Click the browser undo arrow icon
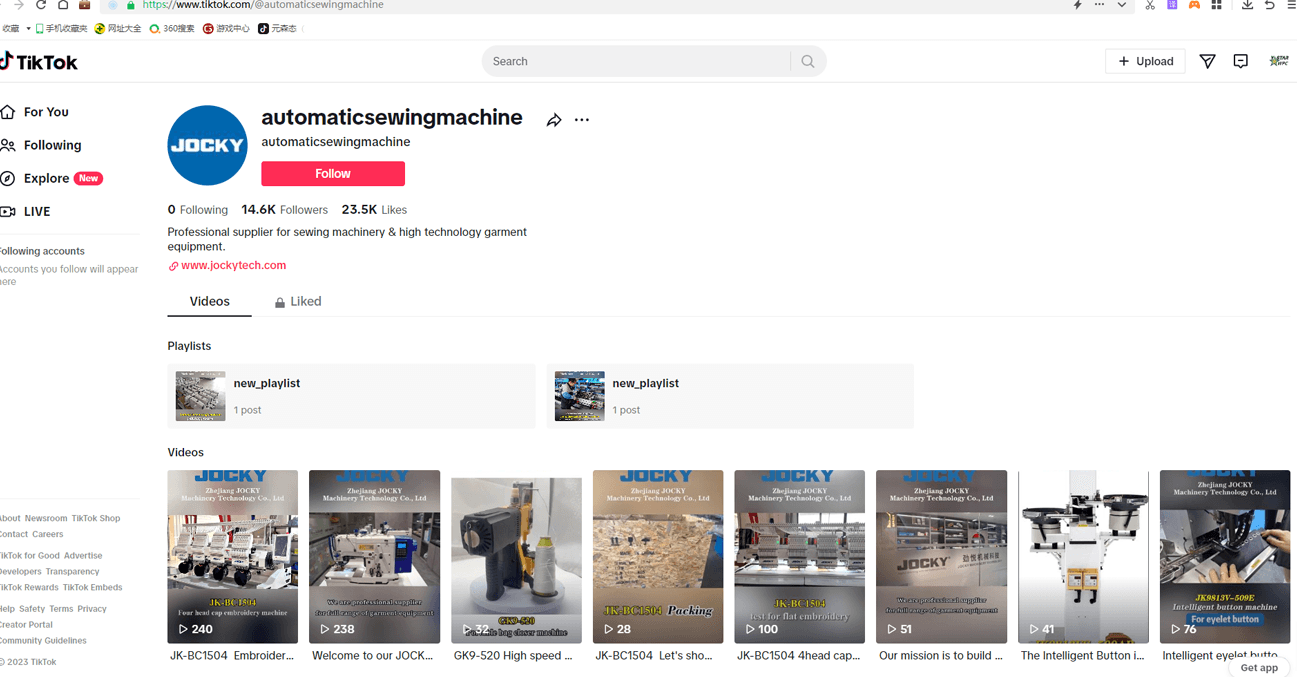Screen dimensions: 1297x677 click(1269, 5)
